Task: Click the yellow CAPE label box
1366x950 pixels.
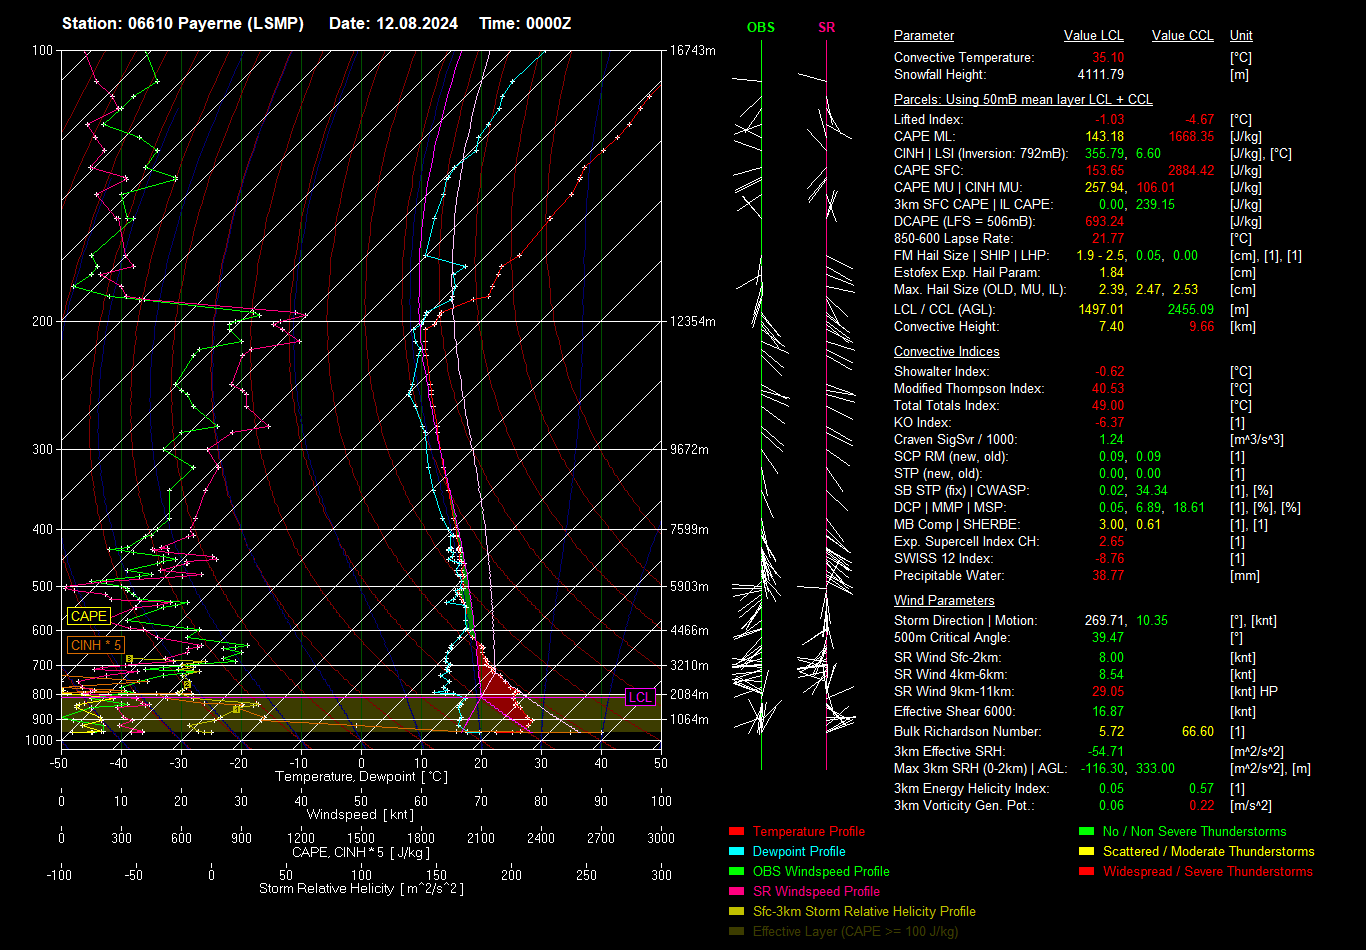Action: click(89, 617)
